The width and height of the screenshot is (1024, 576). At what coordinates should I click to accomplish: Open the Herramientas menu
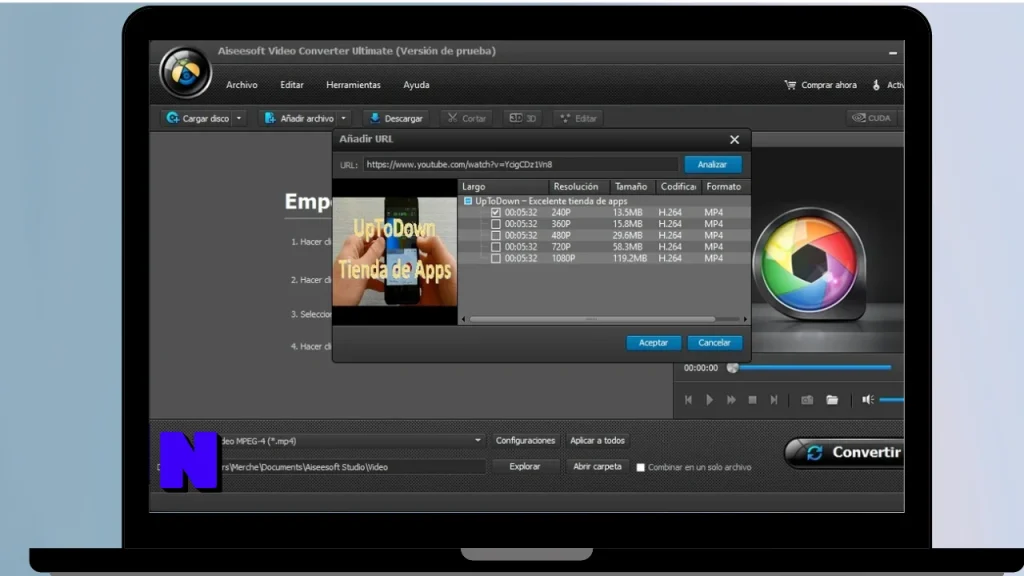353,85
